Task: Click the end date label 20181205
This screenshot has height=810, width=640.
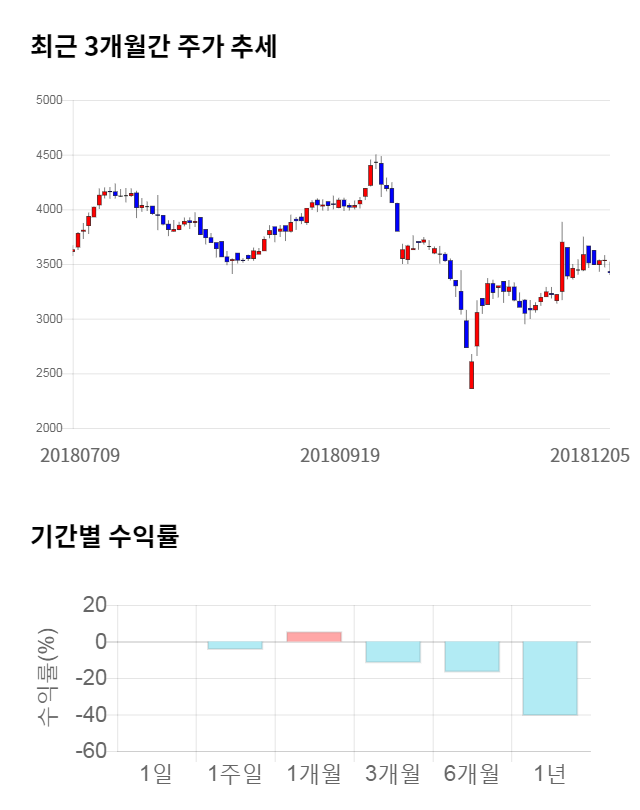Action: point(590,455)
